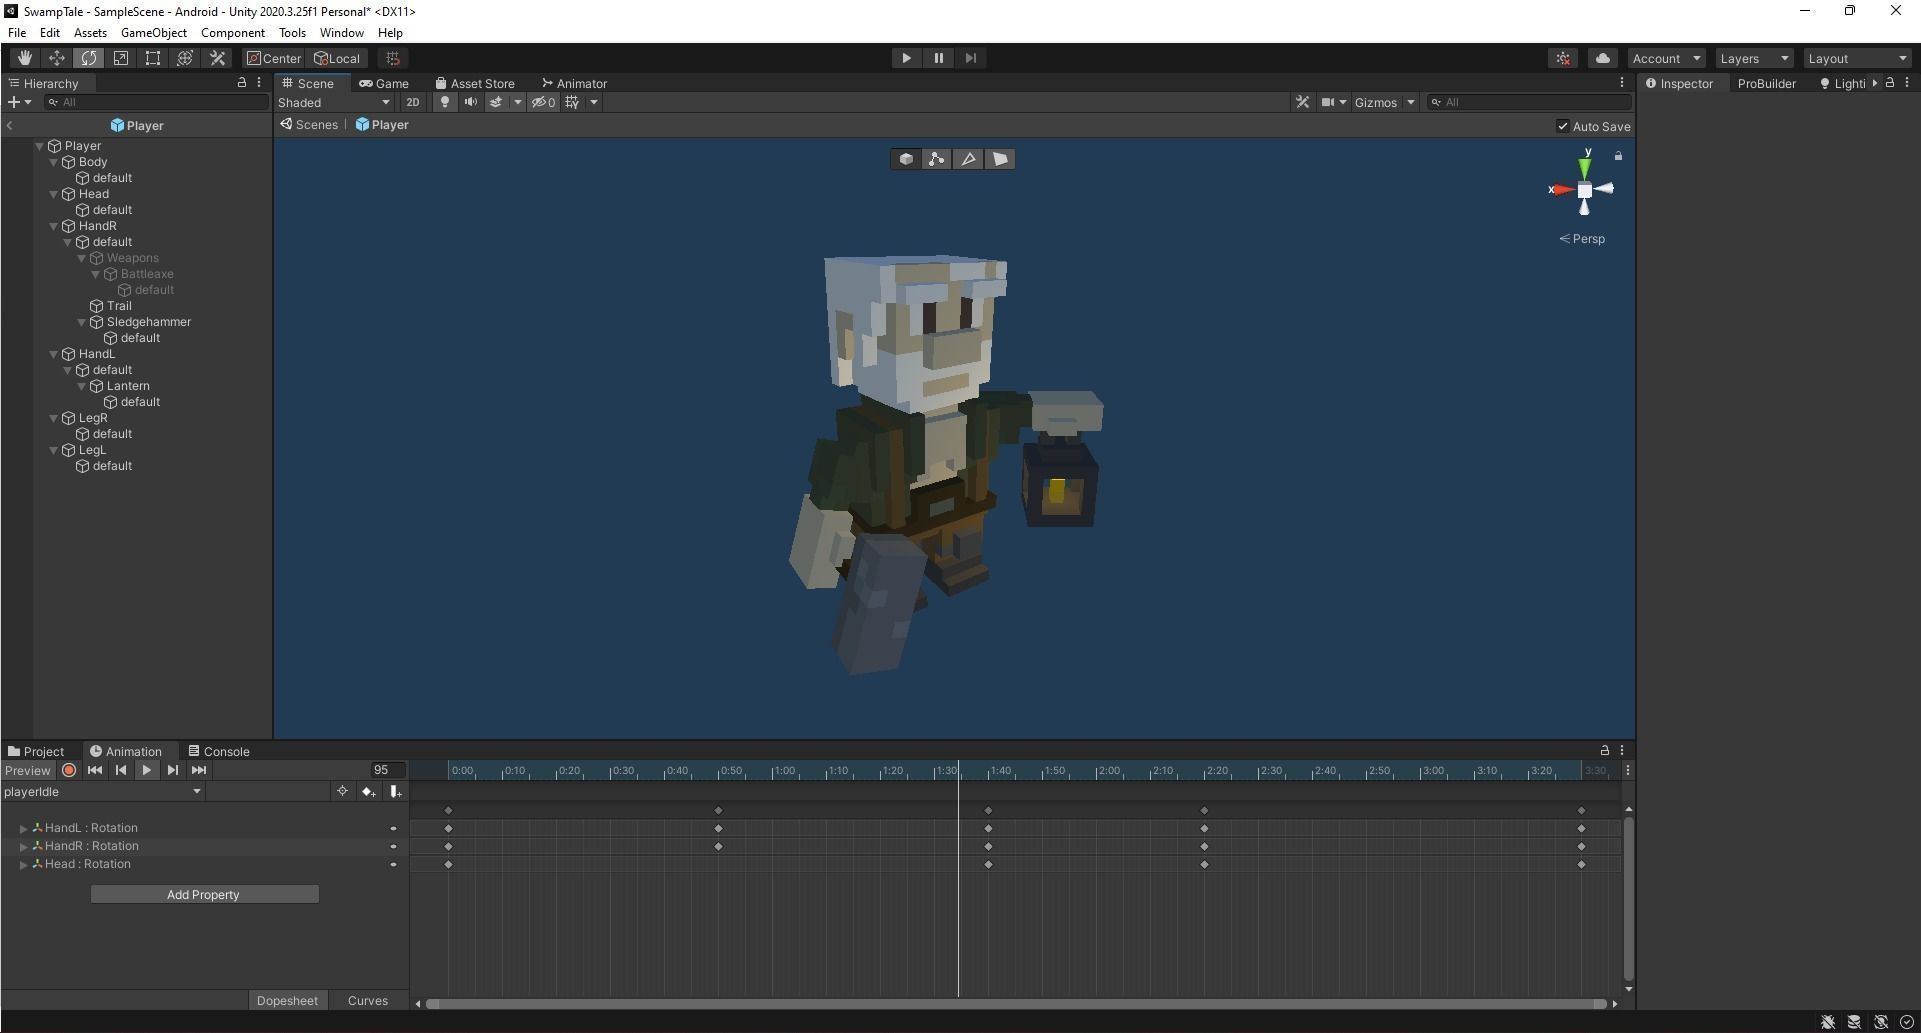Open the File menu
1921x1033 pixels.
17,33
